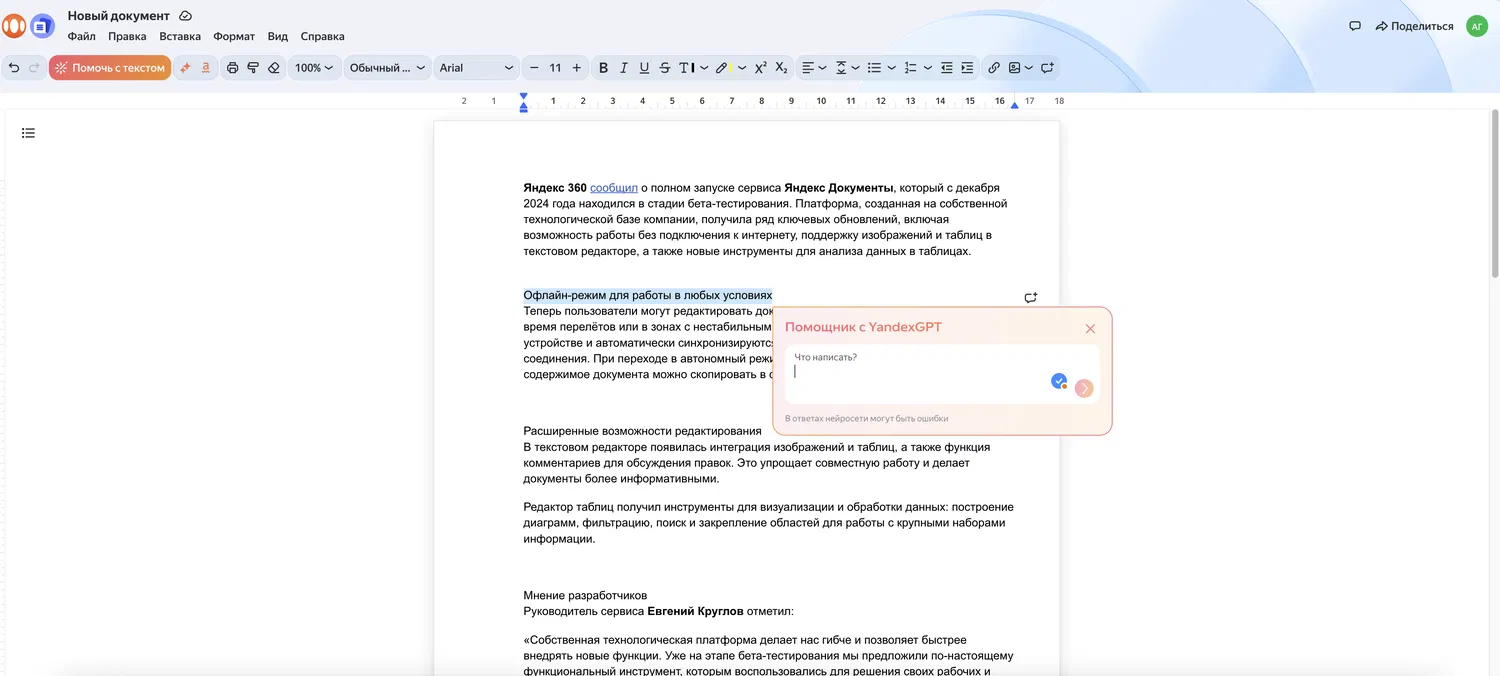Print the document using printer icon

[x=232, y=68]
